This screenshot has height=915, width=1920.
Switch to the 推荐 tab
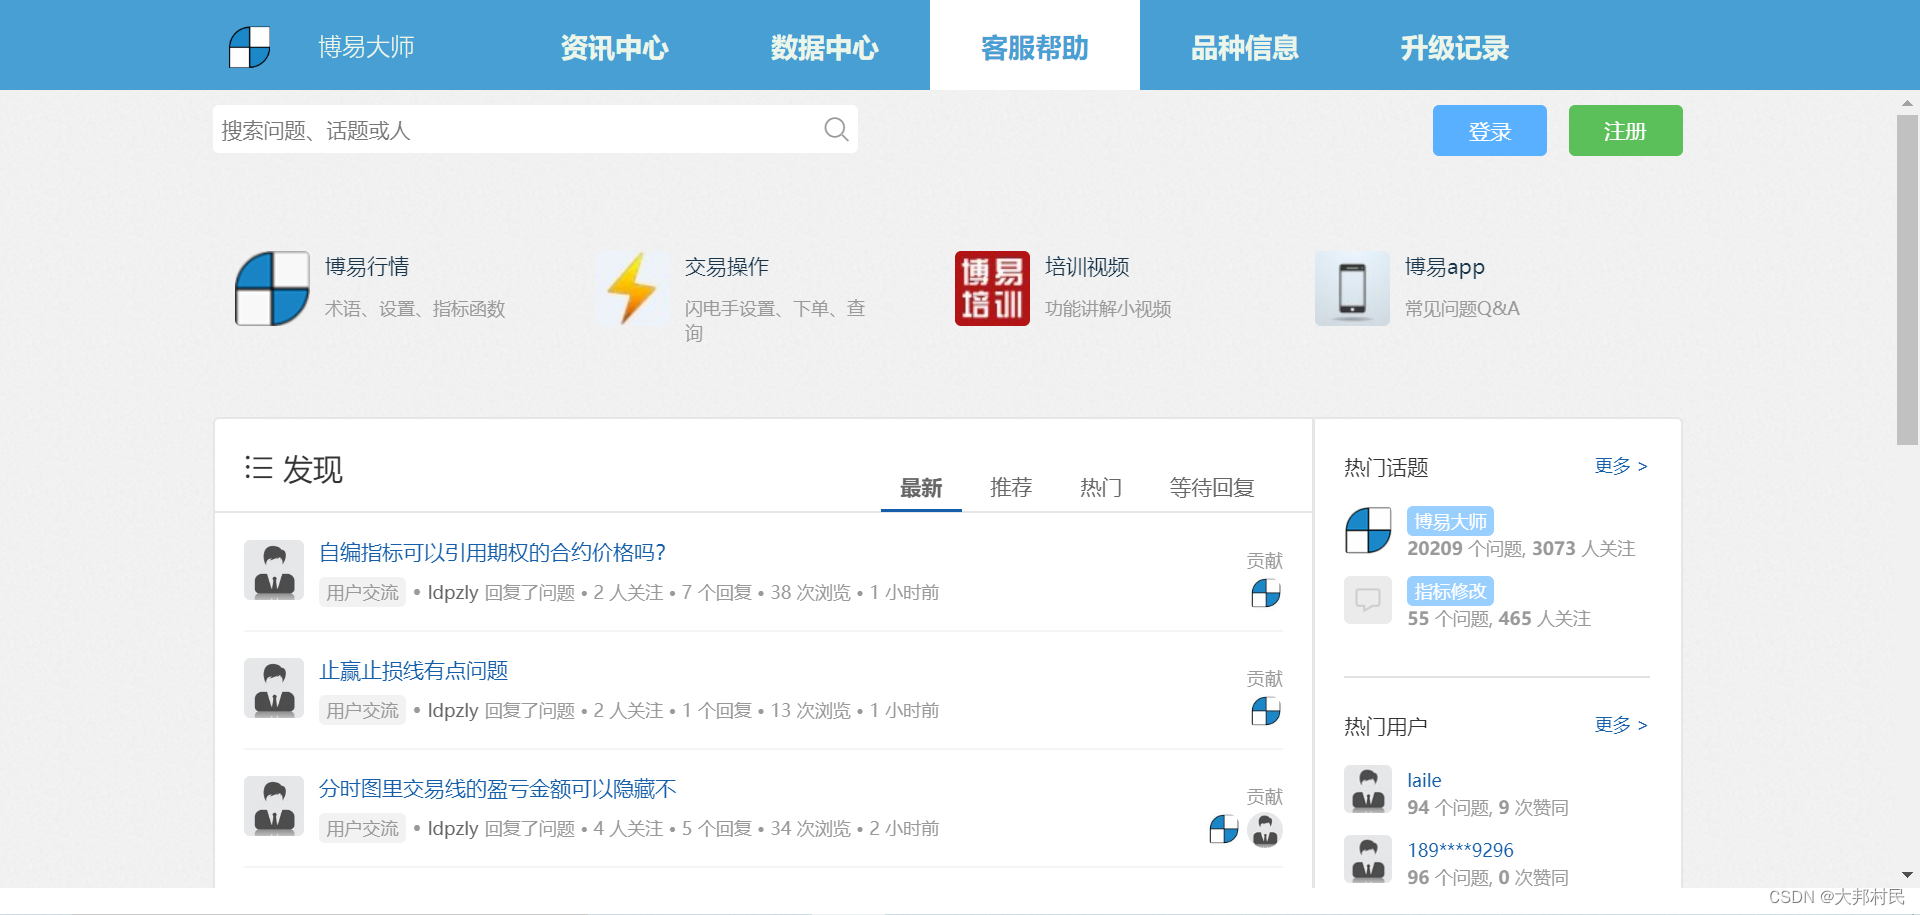(1011, 487)
